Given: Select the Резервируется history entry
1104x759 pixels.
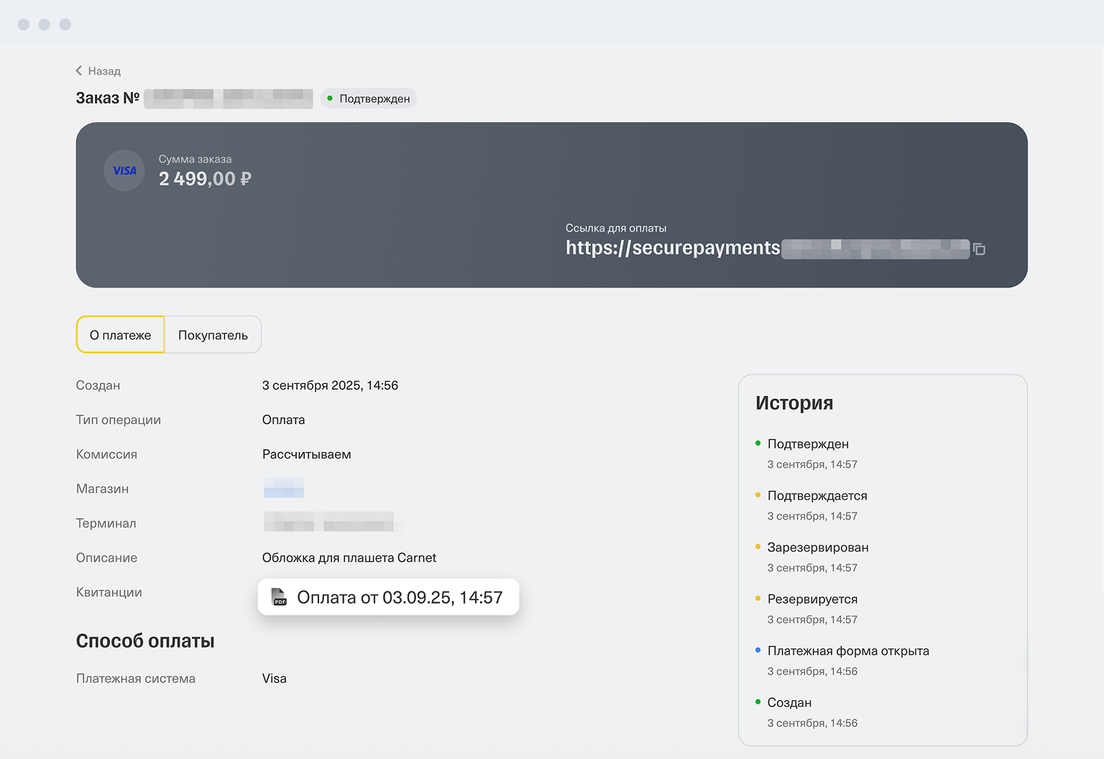Looking at the screenshot, I should 812,599.
